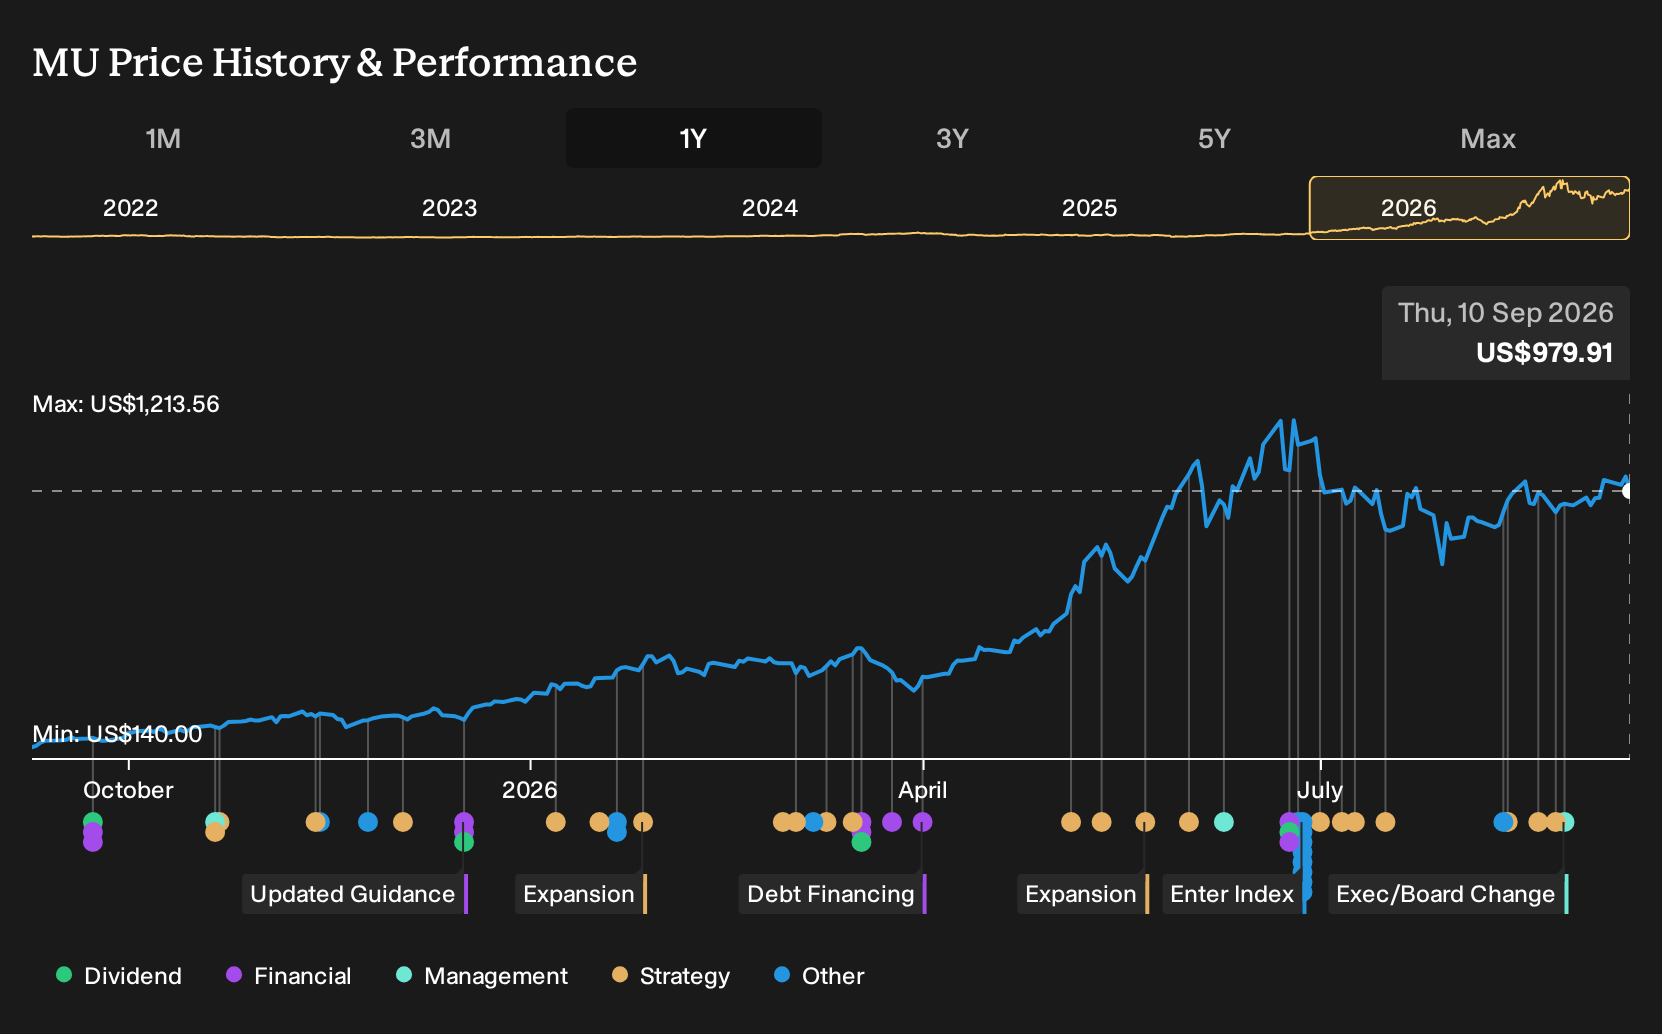Click the October axis label
Image resolution: width=1662 pixels, height=1034 pixels.
(x=128, y=790)
